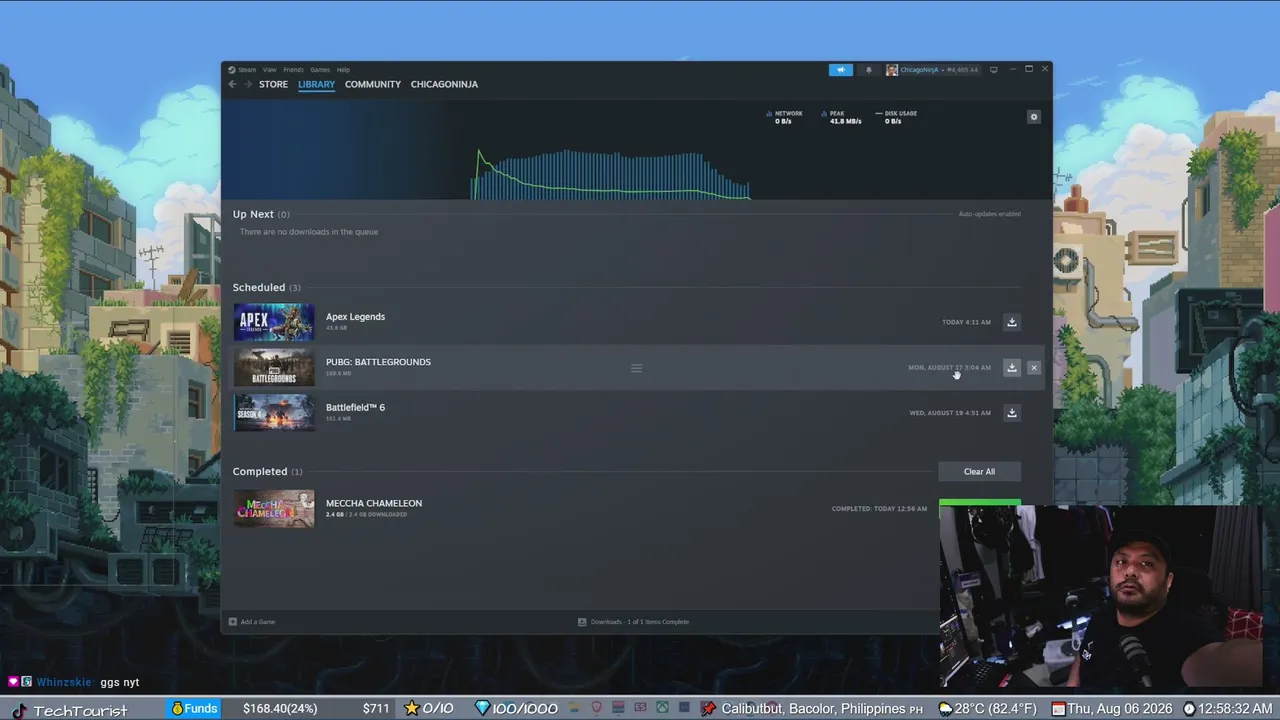The width and height of the screenshot is (1280, 720).
Task: Click the Add a Game plus icon
Action: (233, 622)
